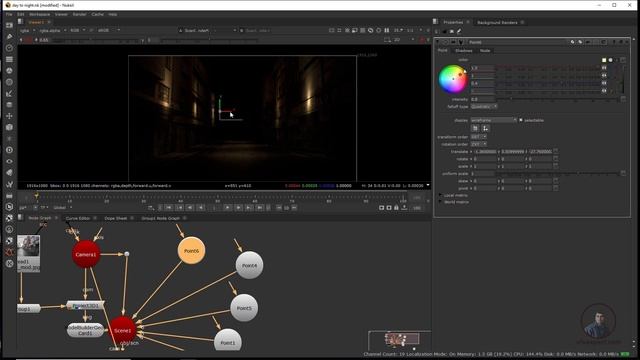The width and height of the screenshot is (640, 360).
Task: Open the ToolSets toolbar icon
Action: pyautogui.click(x=9, y=184)
